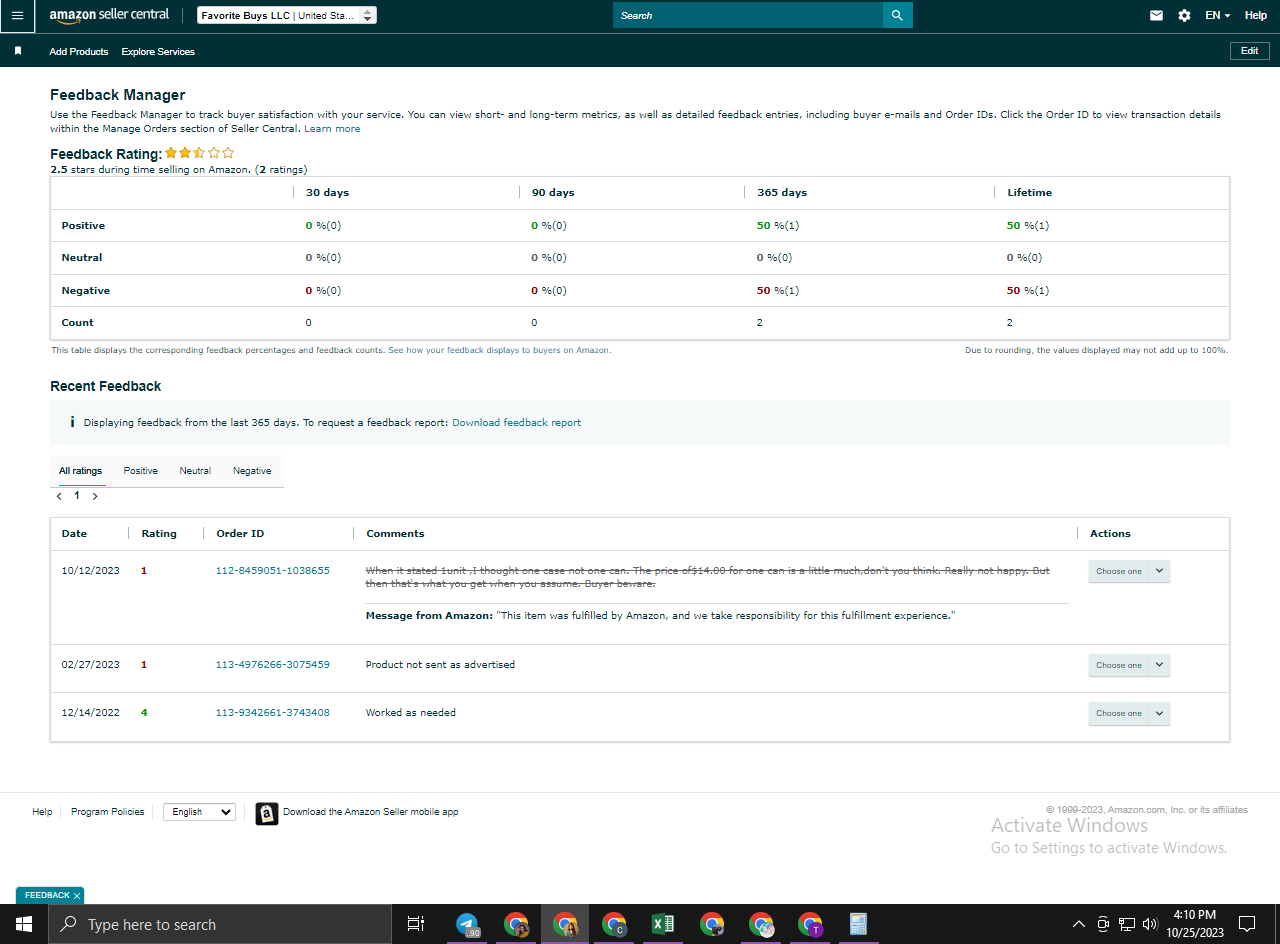Show hidden system tray icons
The image size is (1280, 944).
[1078, 924]
